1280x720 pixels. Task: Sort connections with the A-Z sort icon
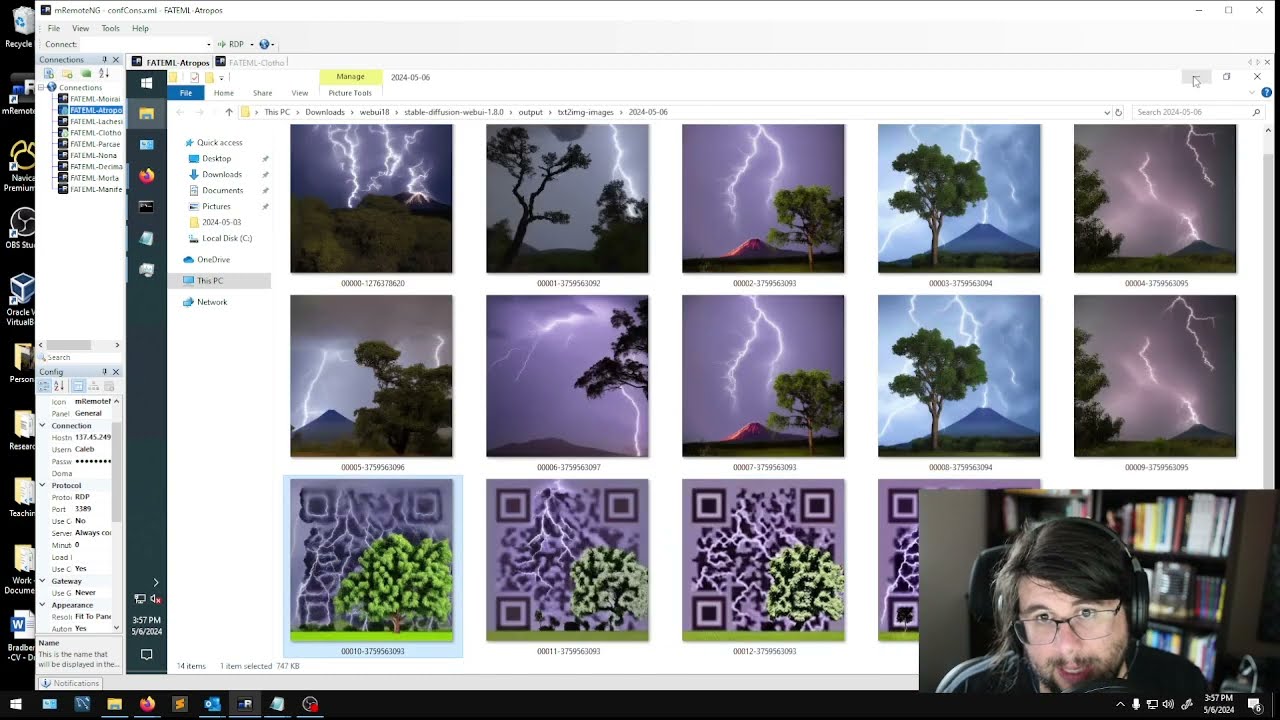click(x=104, y=74)
